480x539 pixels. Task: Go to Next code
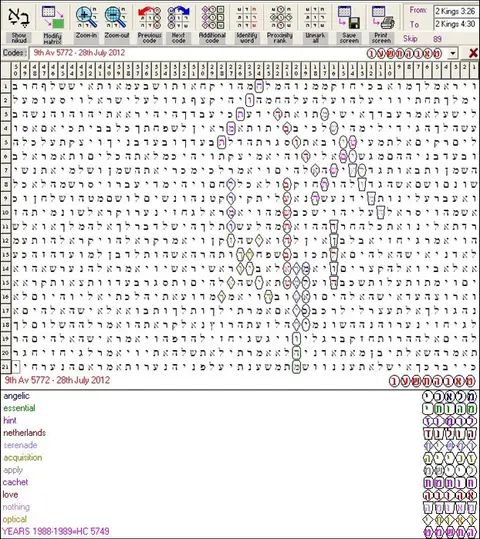click(178, 24)
